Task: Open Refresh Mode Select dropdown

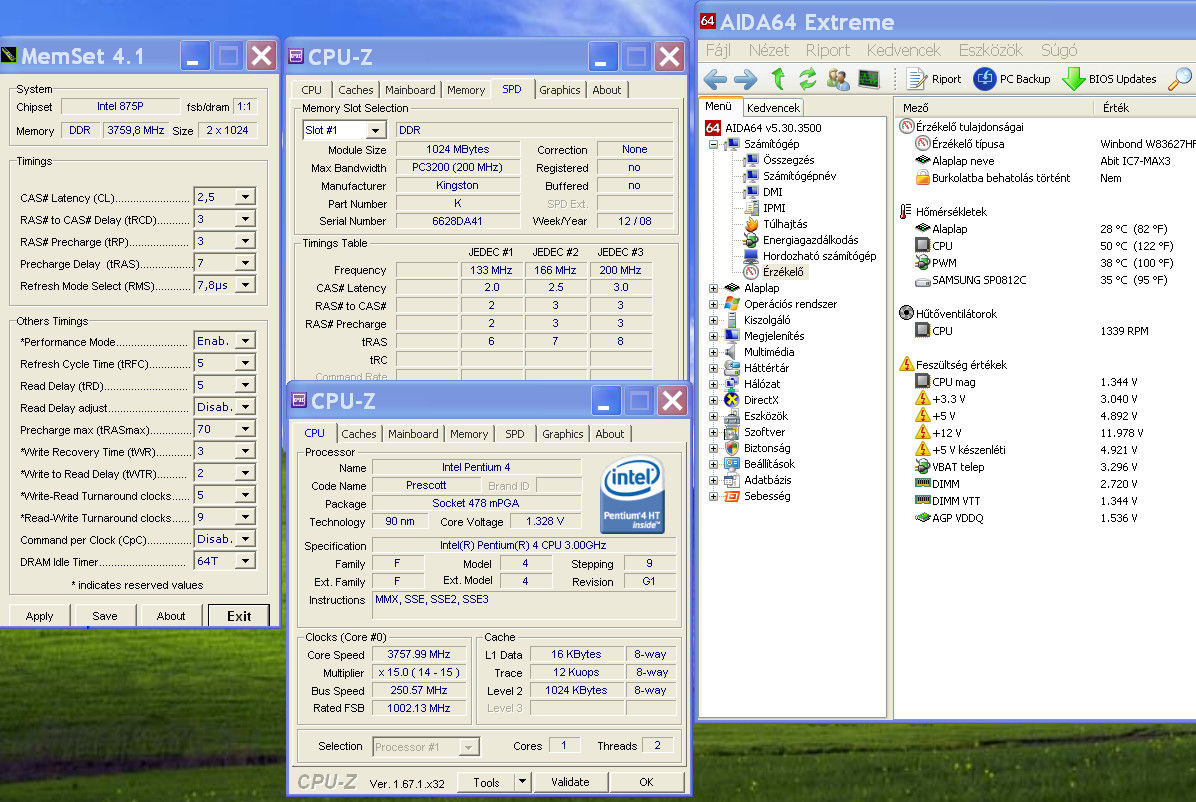Action: pyautogui.click(x=245, y=285)
